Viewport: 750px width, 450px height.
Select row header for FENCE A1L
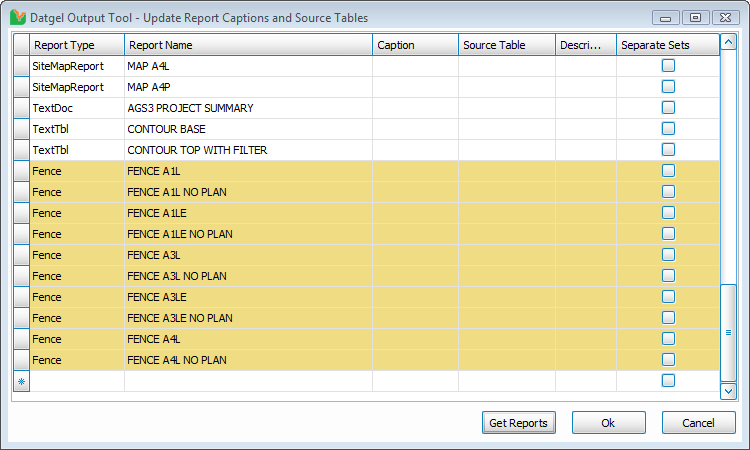click(x=21, y=171)
